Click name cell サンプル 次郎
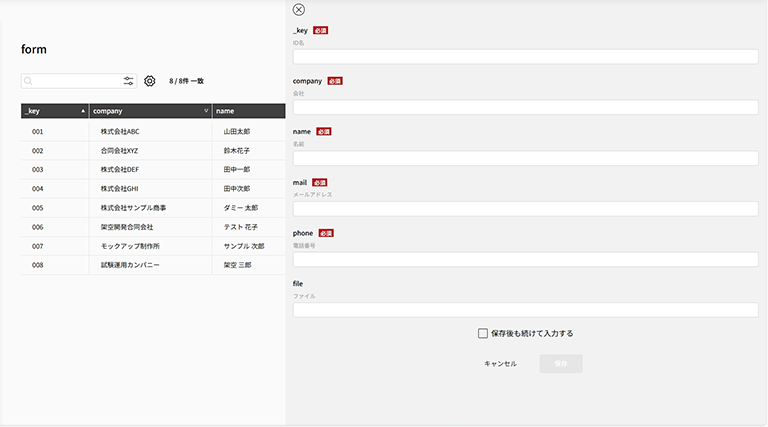 point(244,246)
